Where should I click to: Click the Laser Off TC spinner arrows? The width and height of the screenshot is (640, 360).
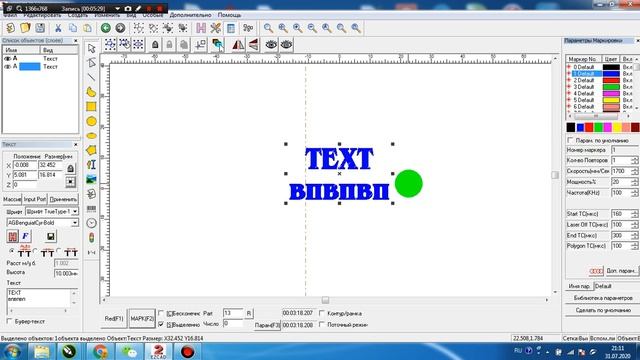(x=634, y=225)
